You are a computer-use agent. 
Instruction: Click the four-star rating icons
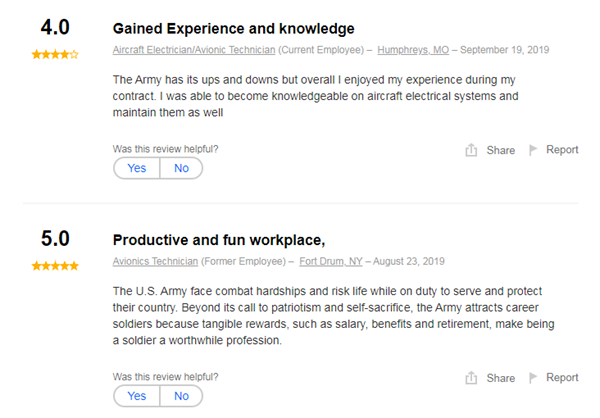(55, 54)
